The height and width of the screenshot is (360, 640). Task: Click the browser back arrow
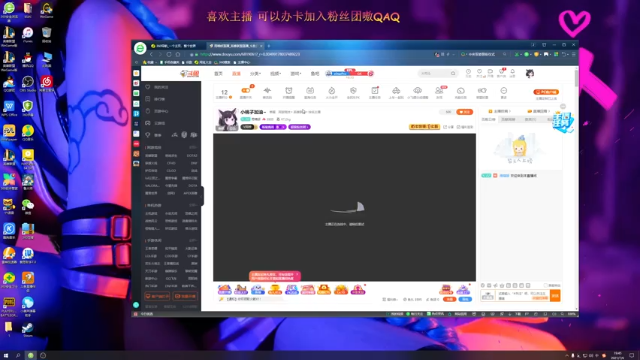(151, 54)
